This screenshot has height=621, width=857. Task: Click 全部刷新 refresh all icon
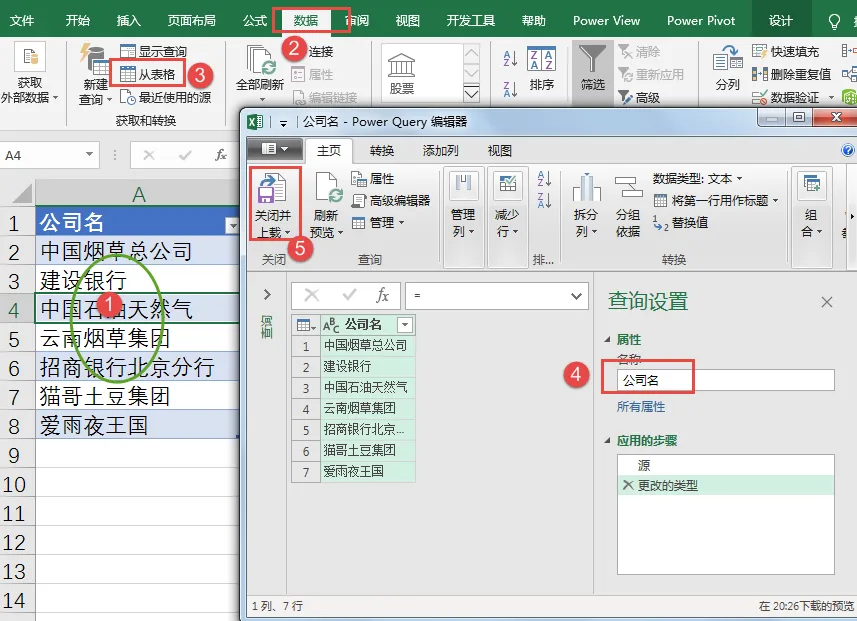pyautogui.click(x=260, y=61)
